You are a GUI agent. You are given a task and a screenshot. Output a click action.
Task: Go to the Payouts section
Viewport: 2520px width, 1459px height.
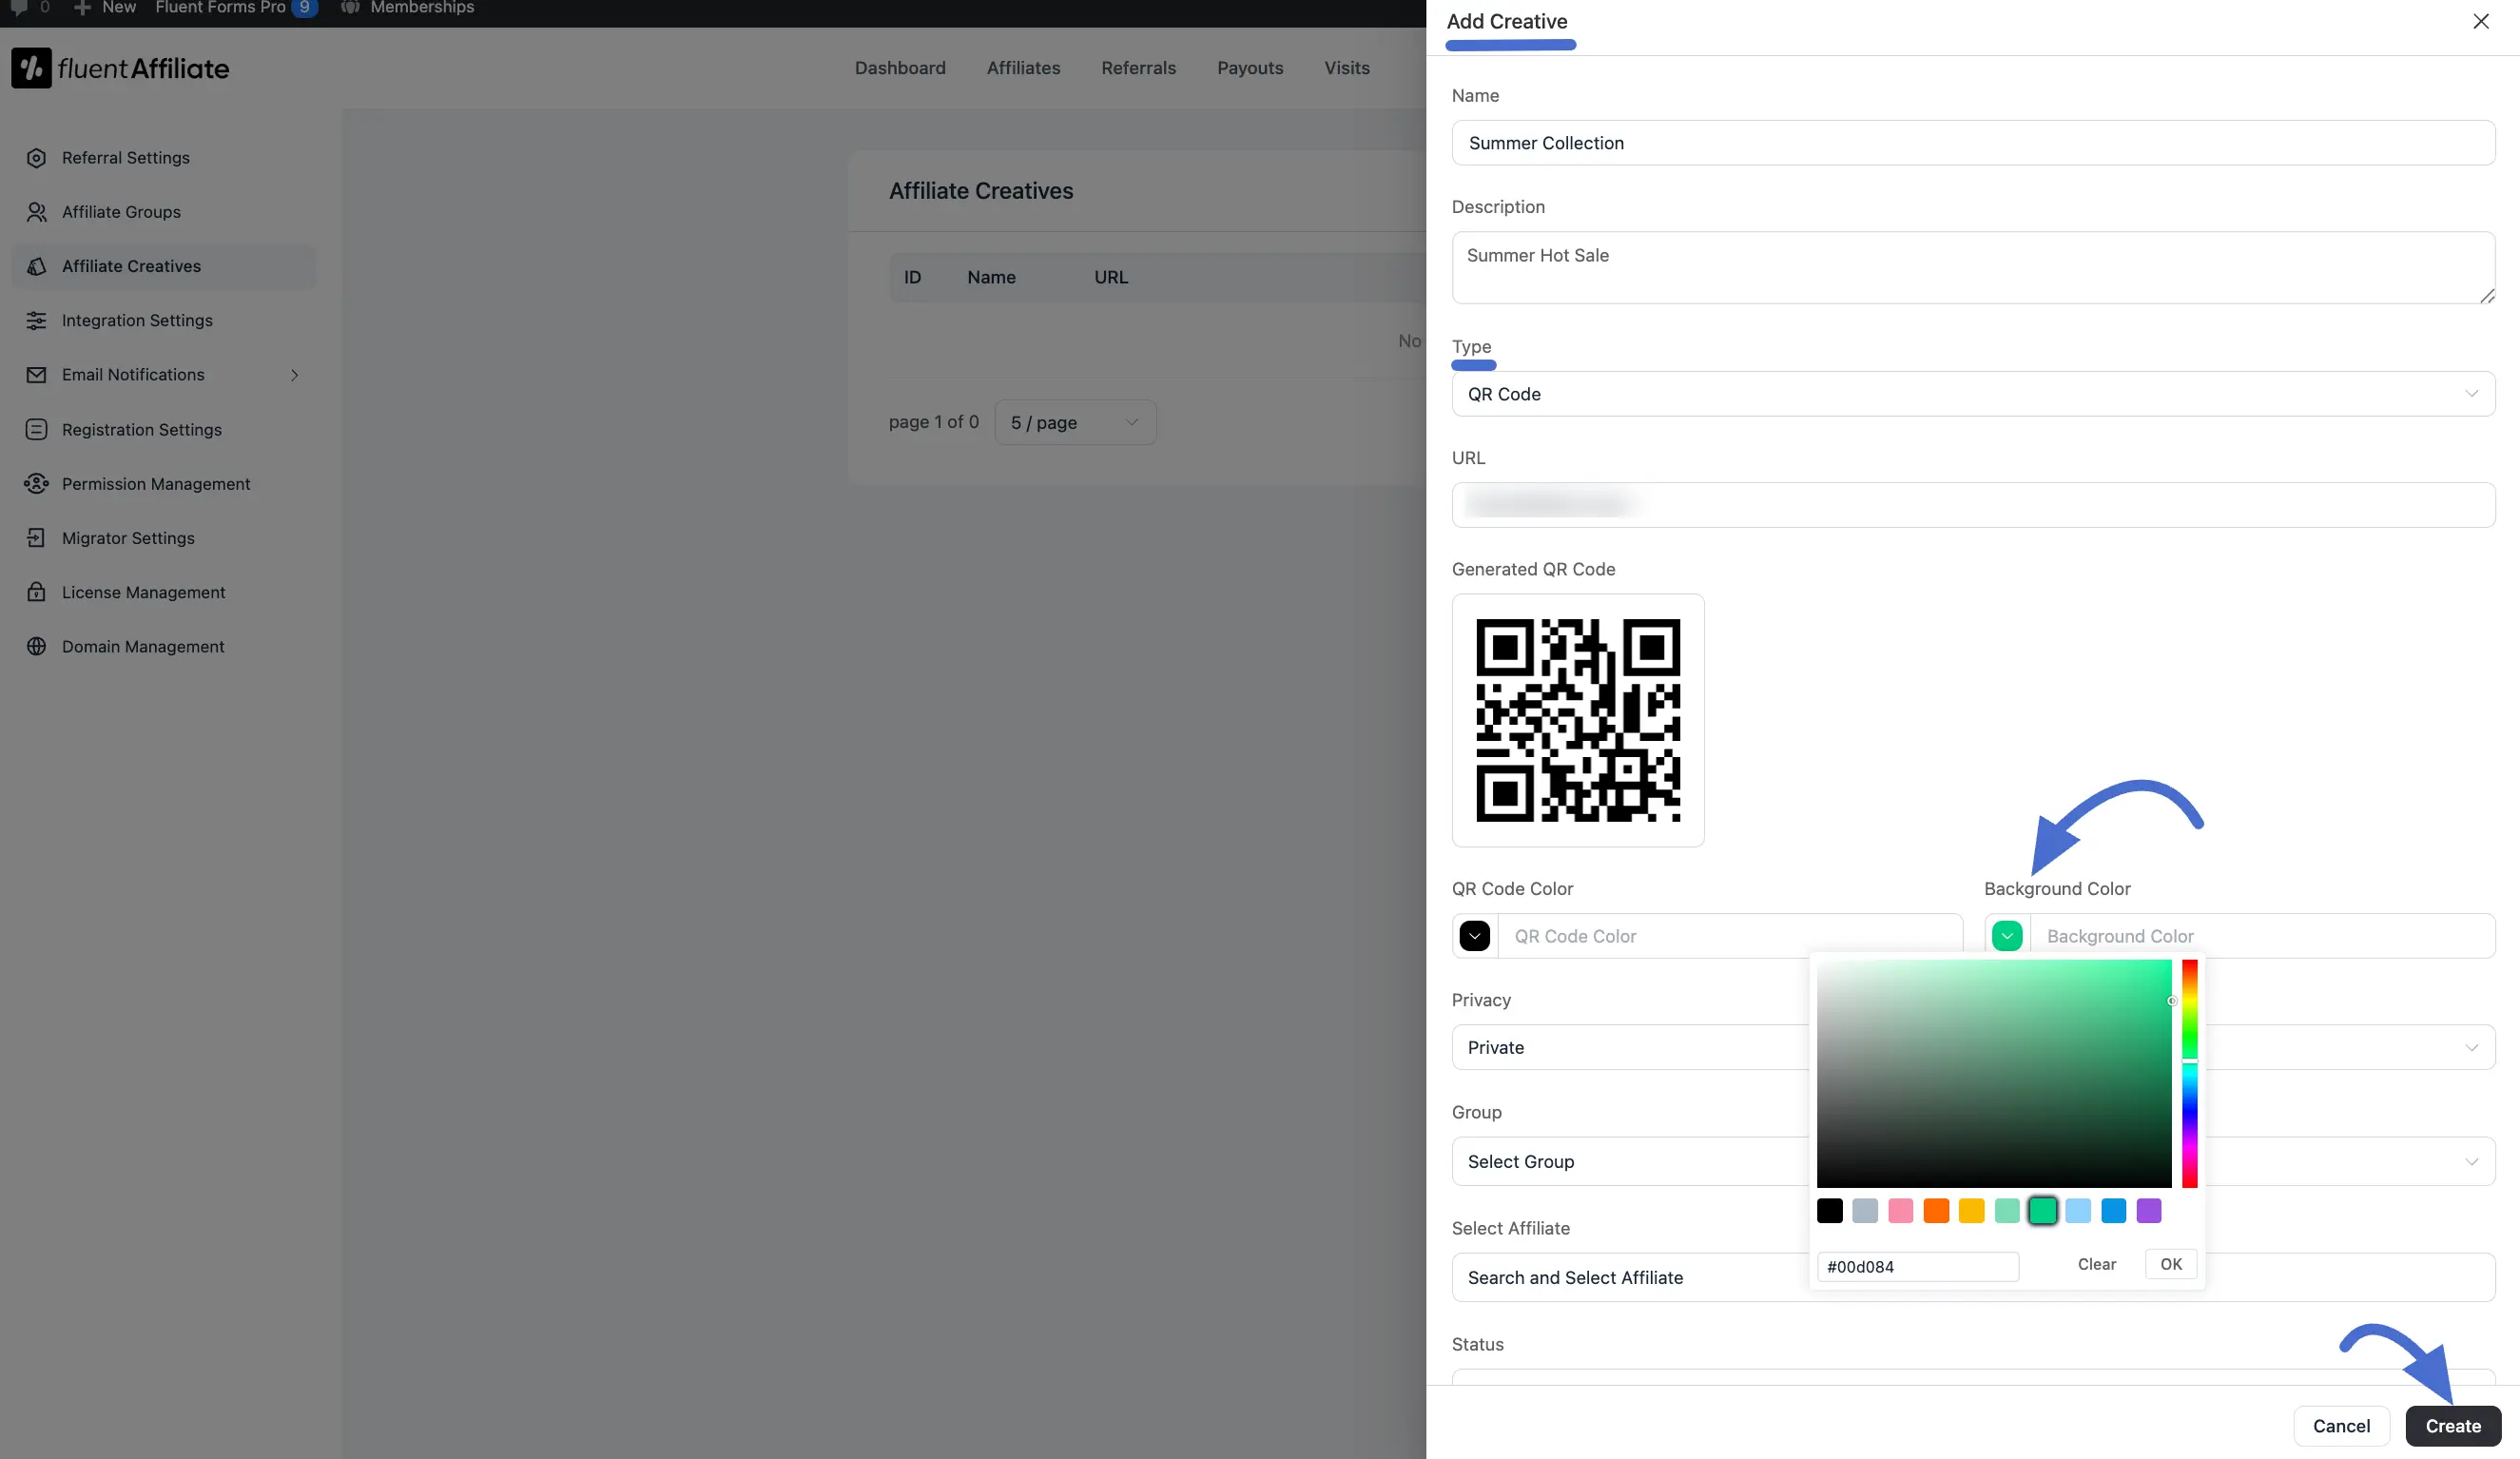[1250, 67]
